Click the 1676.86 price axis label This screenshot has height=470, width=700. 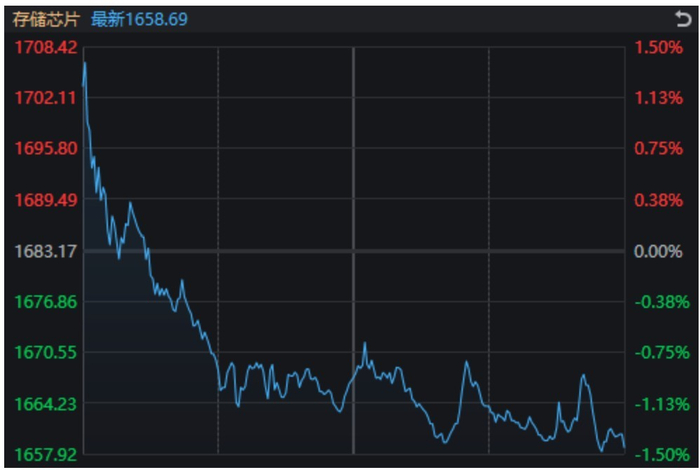(x=46, y=302)
